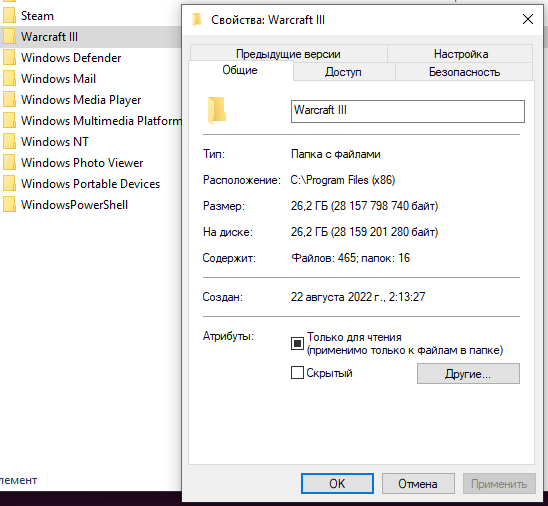Screen dimensions: 548x506
Task: Select 'Windows Defender' folder name
Action: coord(71,58)
